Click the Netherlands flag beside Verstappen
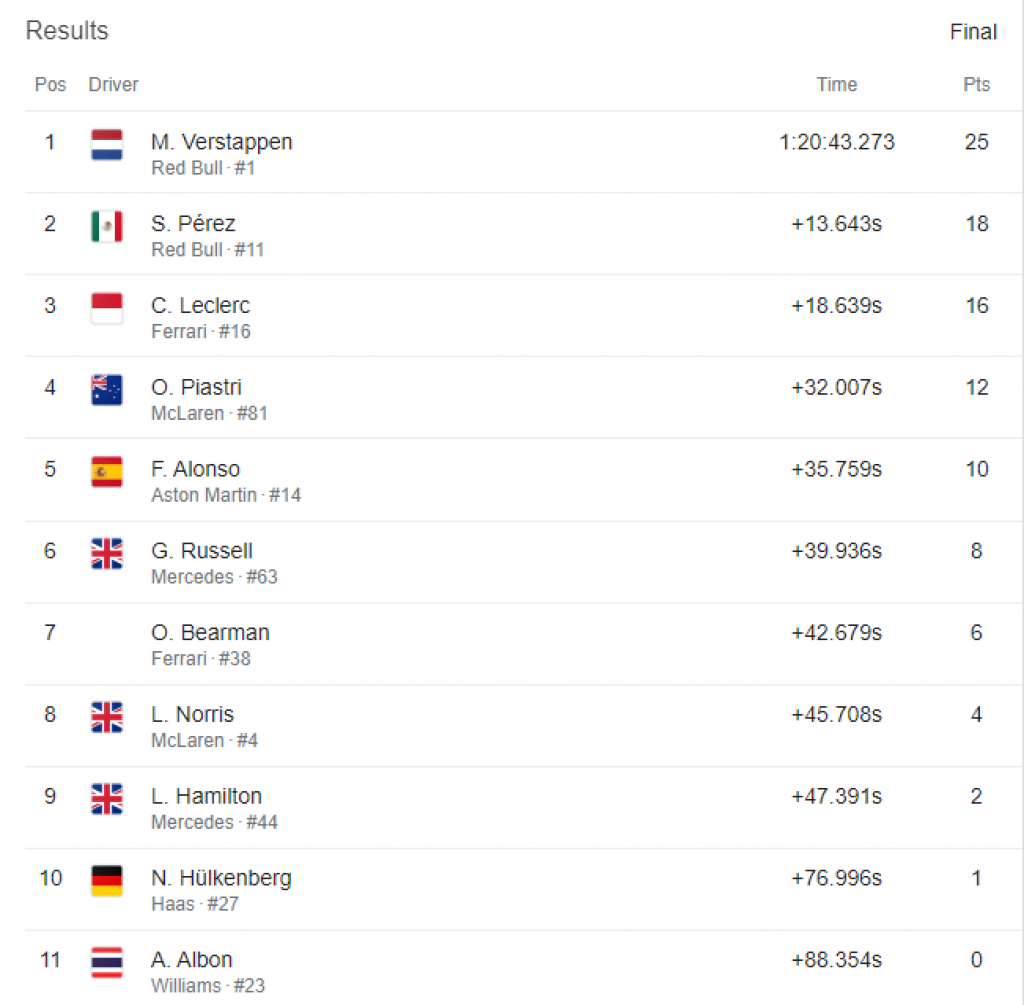1024x1005 pixels. tap(107, 144)
